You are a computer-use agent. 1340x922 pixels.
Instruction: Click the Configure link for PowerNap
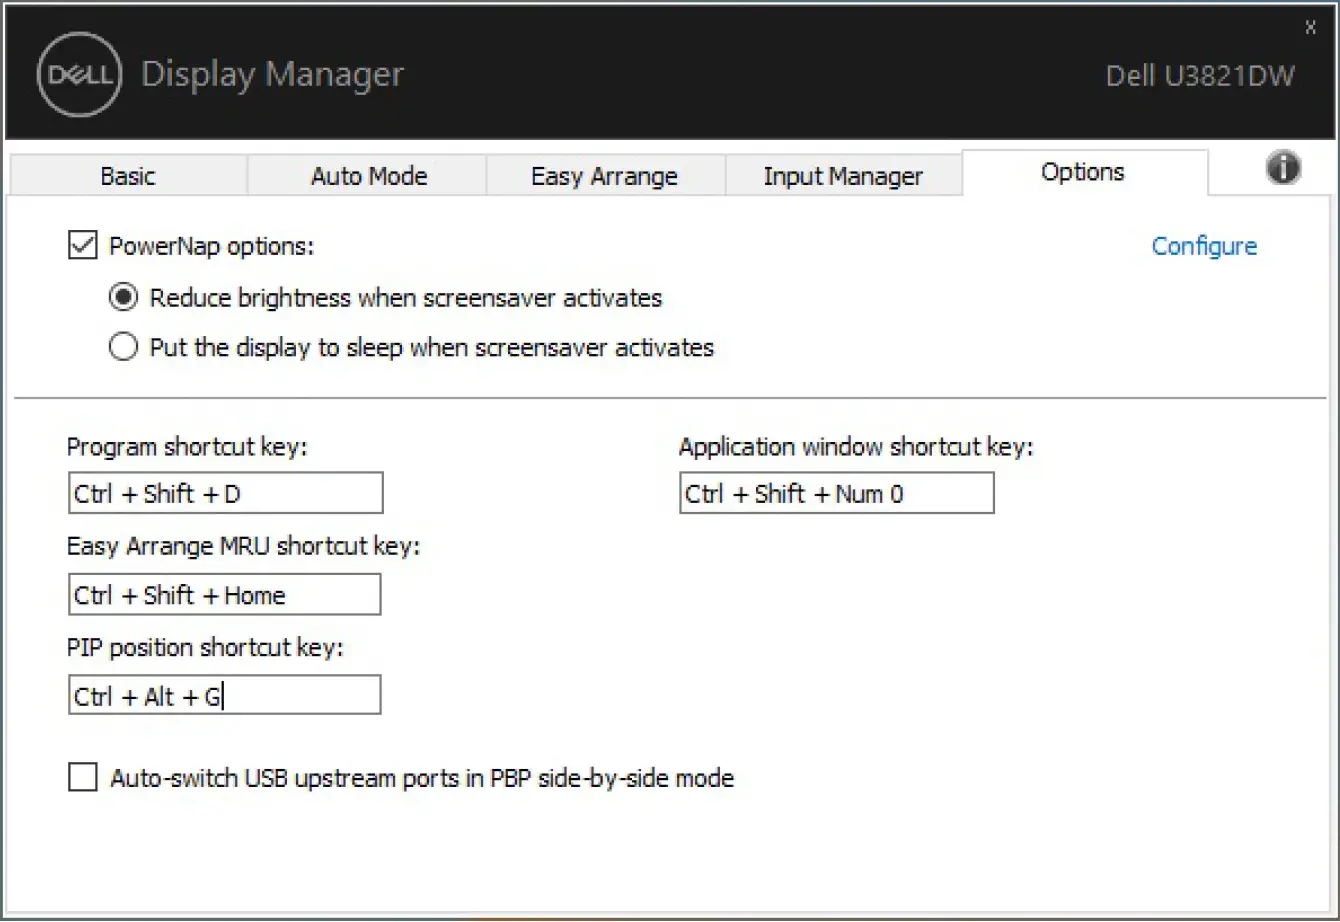coord(1204,246)
